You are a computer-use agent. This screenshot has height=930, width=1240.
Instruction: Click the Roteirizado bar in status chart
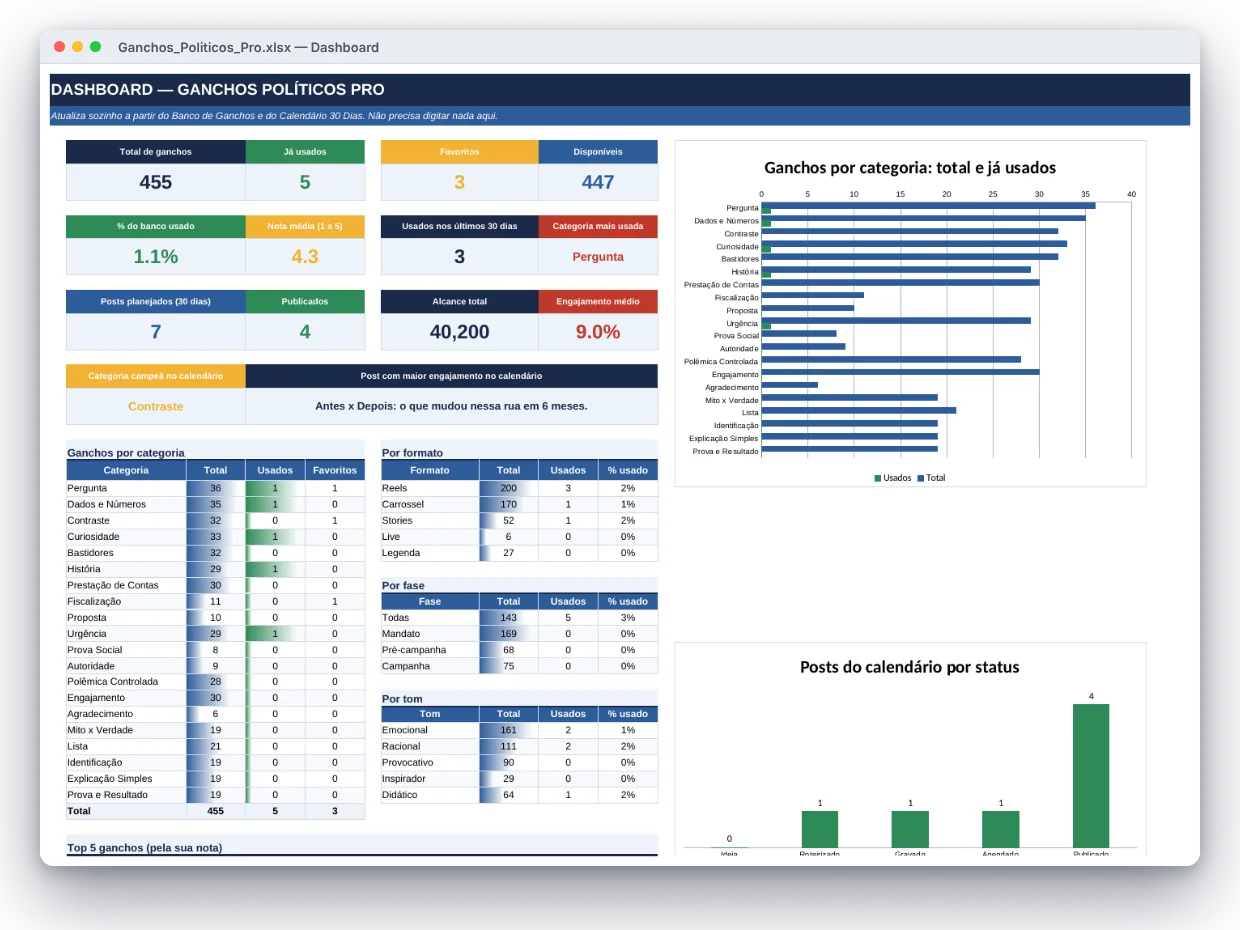pyautogui.click(x=820, y=830)
